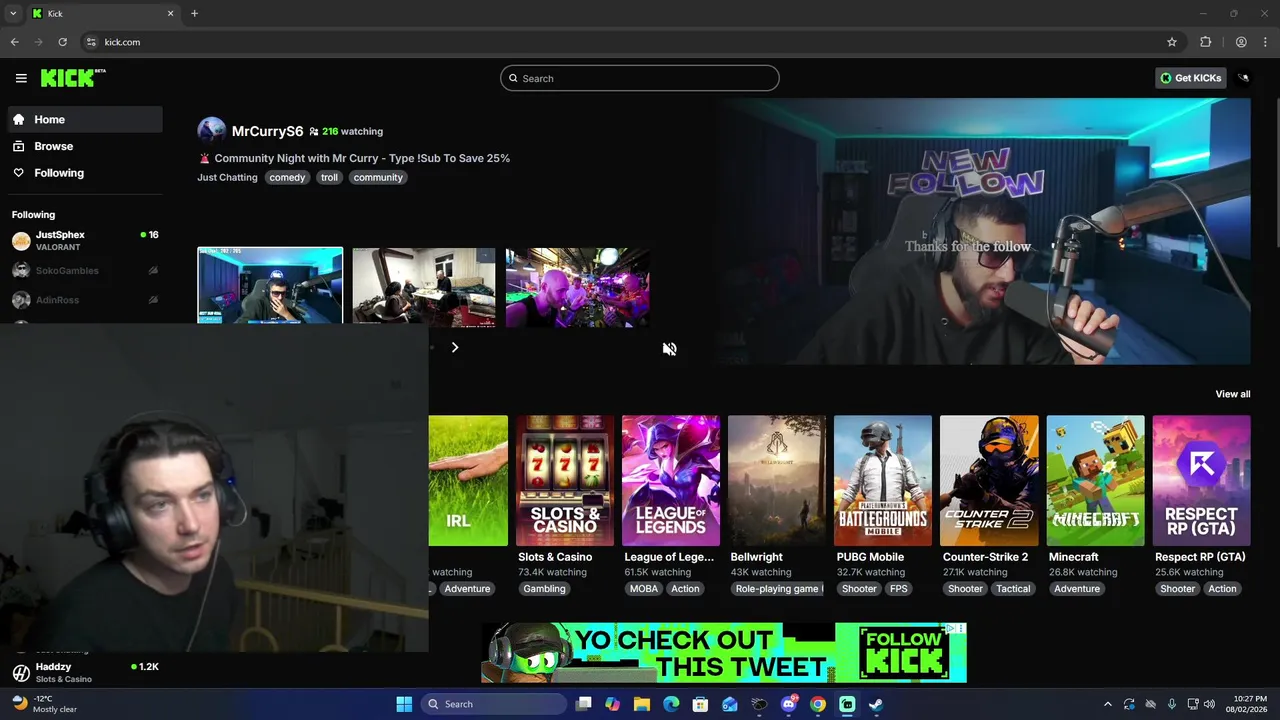The width and height of the screenshot is (1280, 720).
Task: Open the tab search dropdown
Action: [x=12, y=13]
